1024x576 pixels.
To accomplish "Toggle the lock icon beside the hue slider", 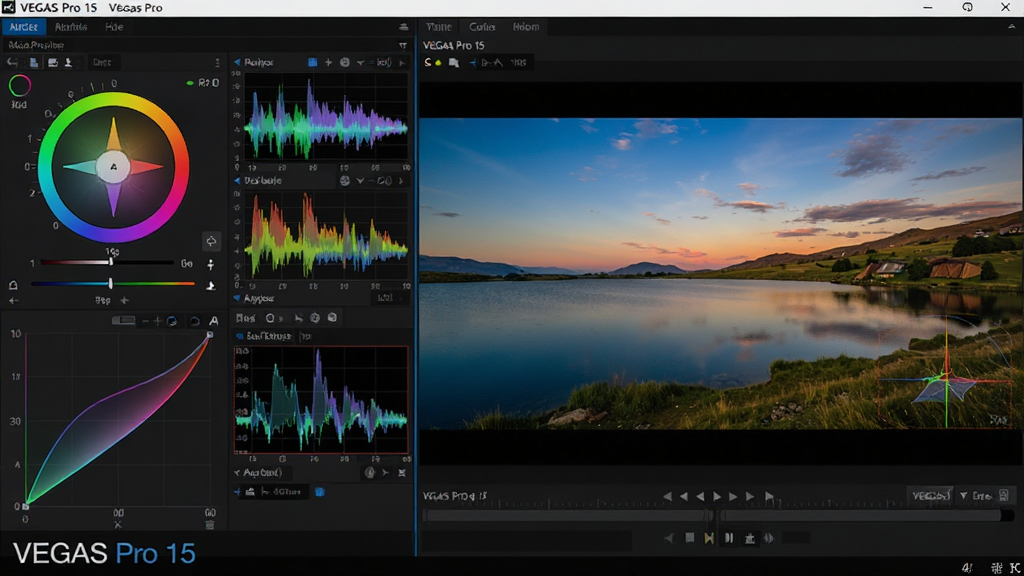I will click(x=13, y=285).
